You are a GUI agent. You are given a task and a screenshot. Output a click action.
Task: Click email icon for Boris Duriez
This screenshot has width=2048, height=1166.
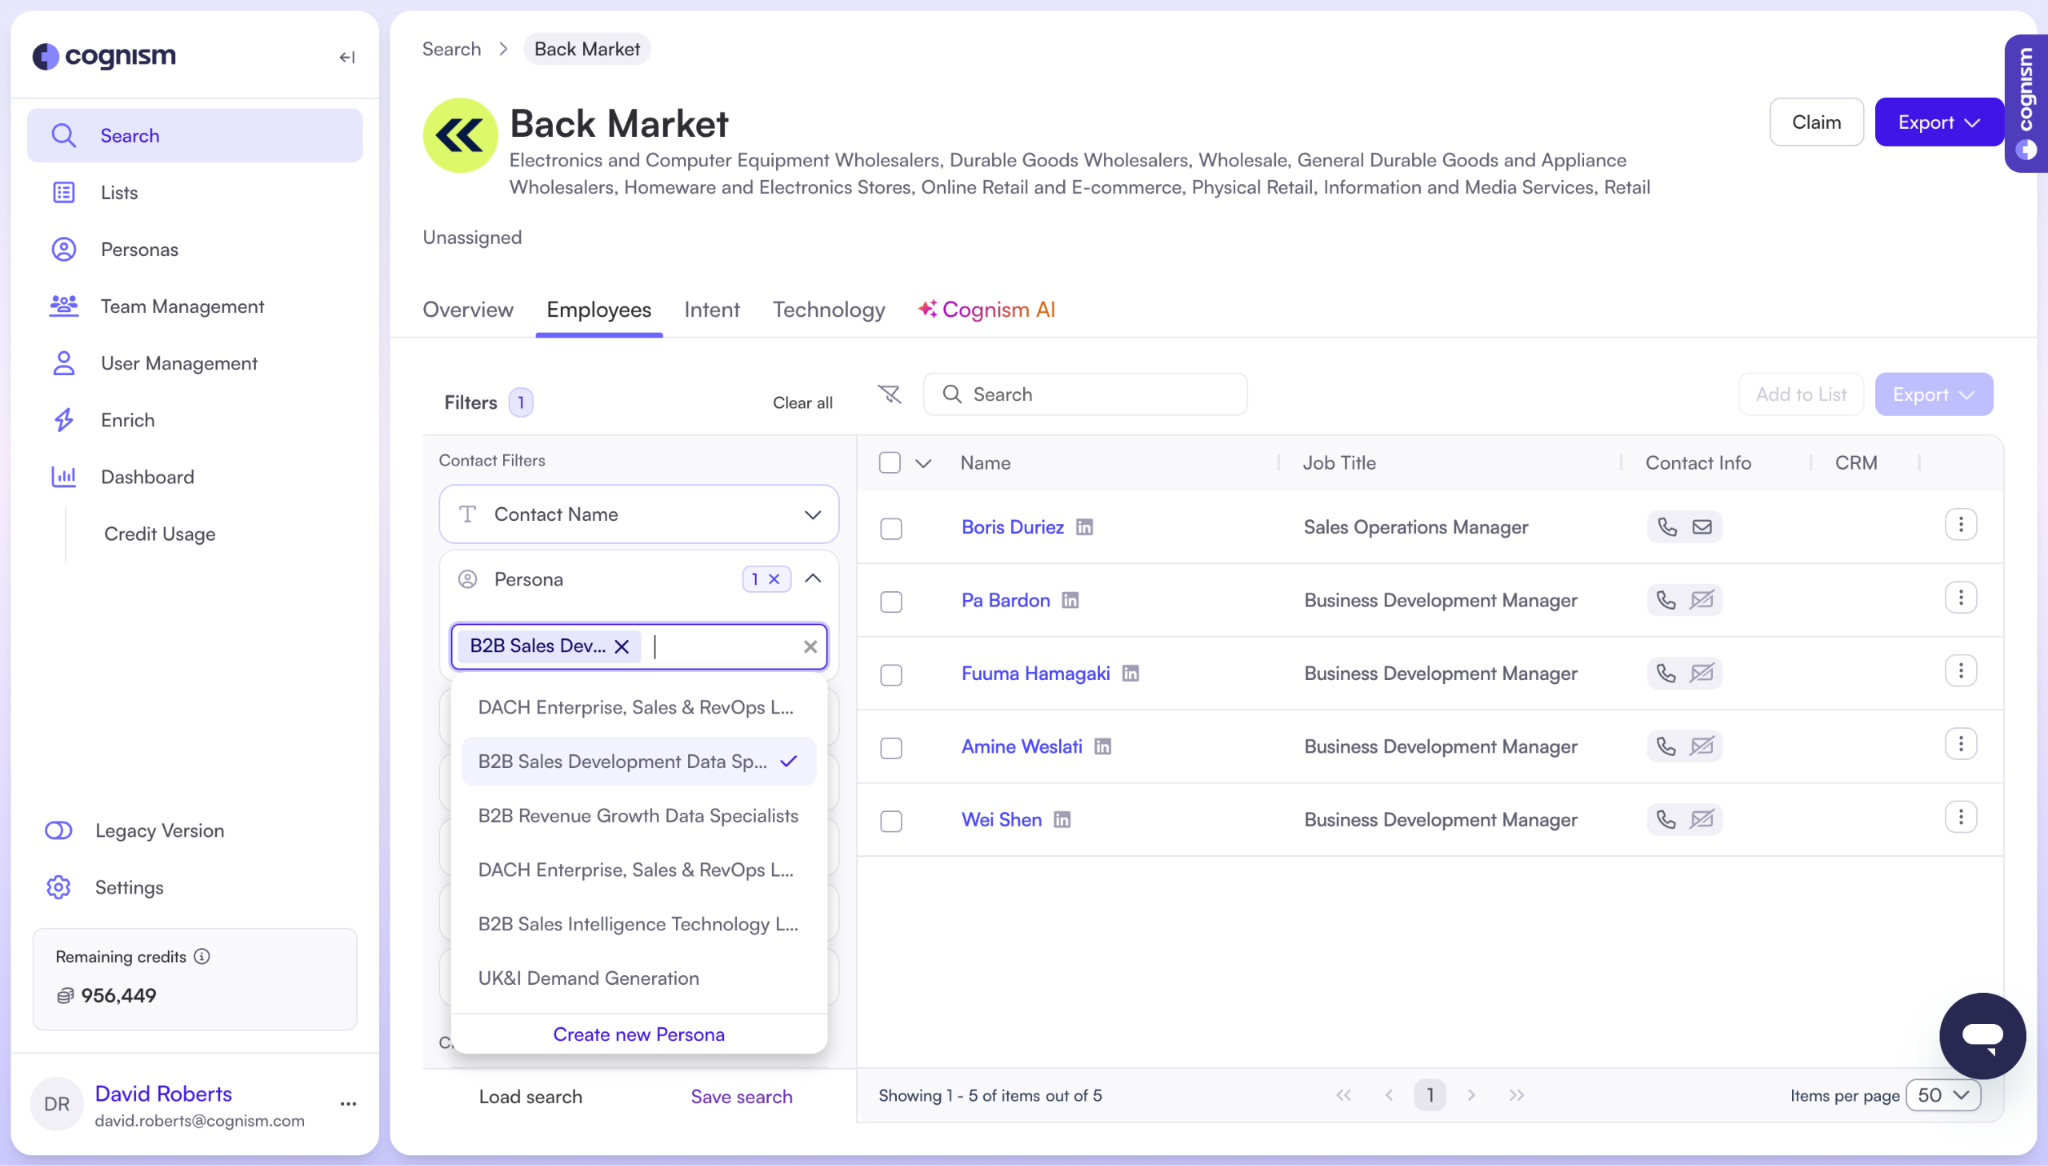(x=1702, y=527)
